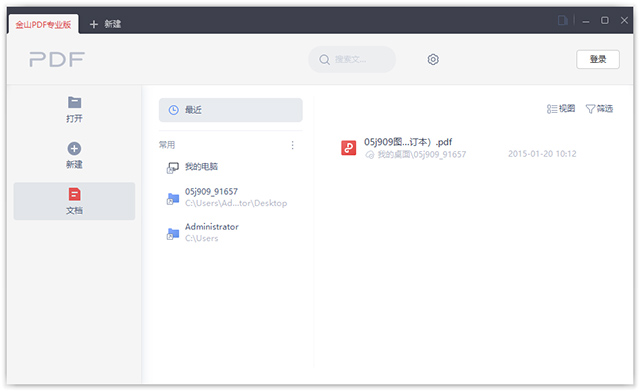Viewport: 640px width, 391px height.
Task: Focus the search text field
Action: tap(352, 60)
